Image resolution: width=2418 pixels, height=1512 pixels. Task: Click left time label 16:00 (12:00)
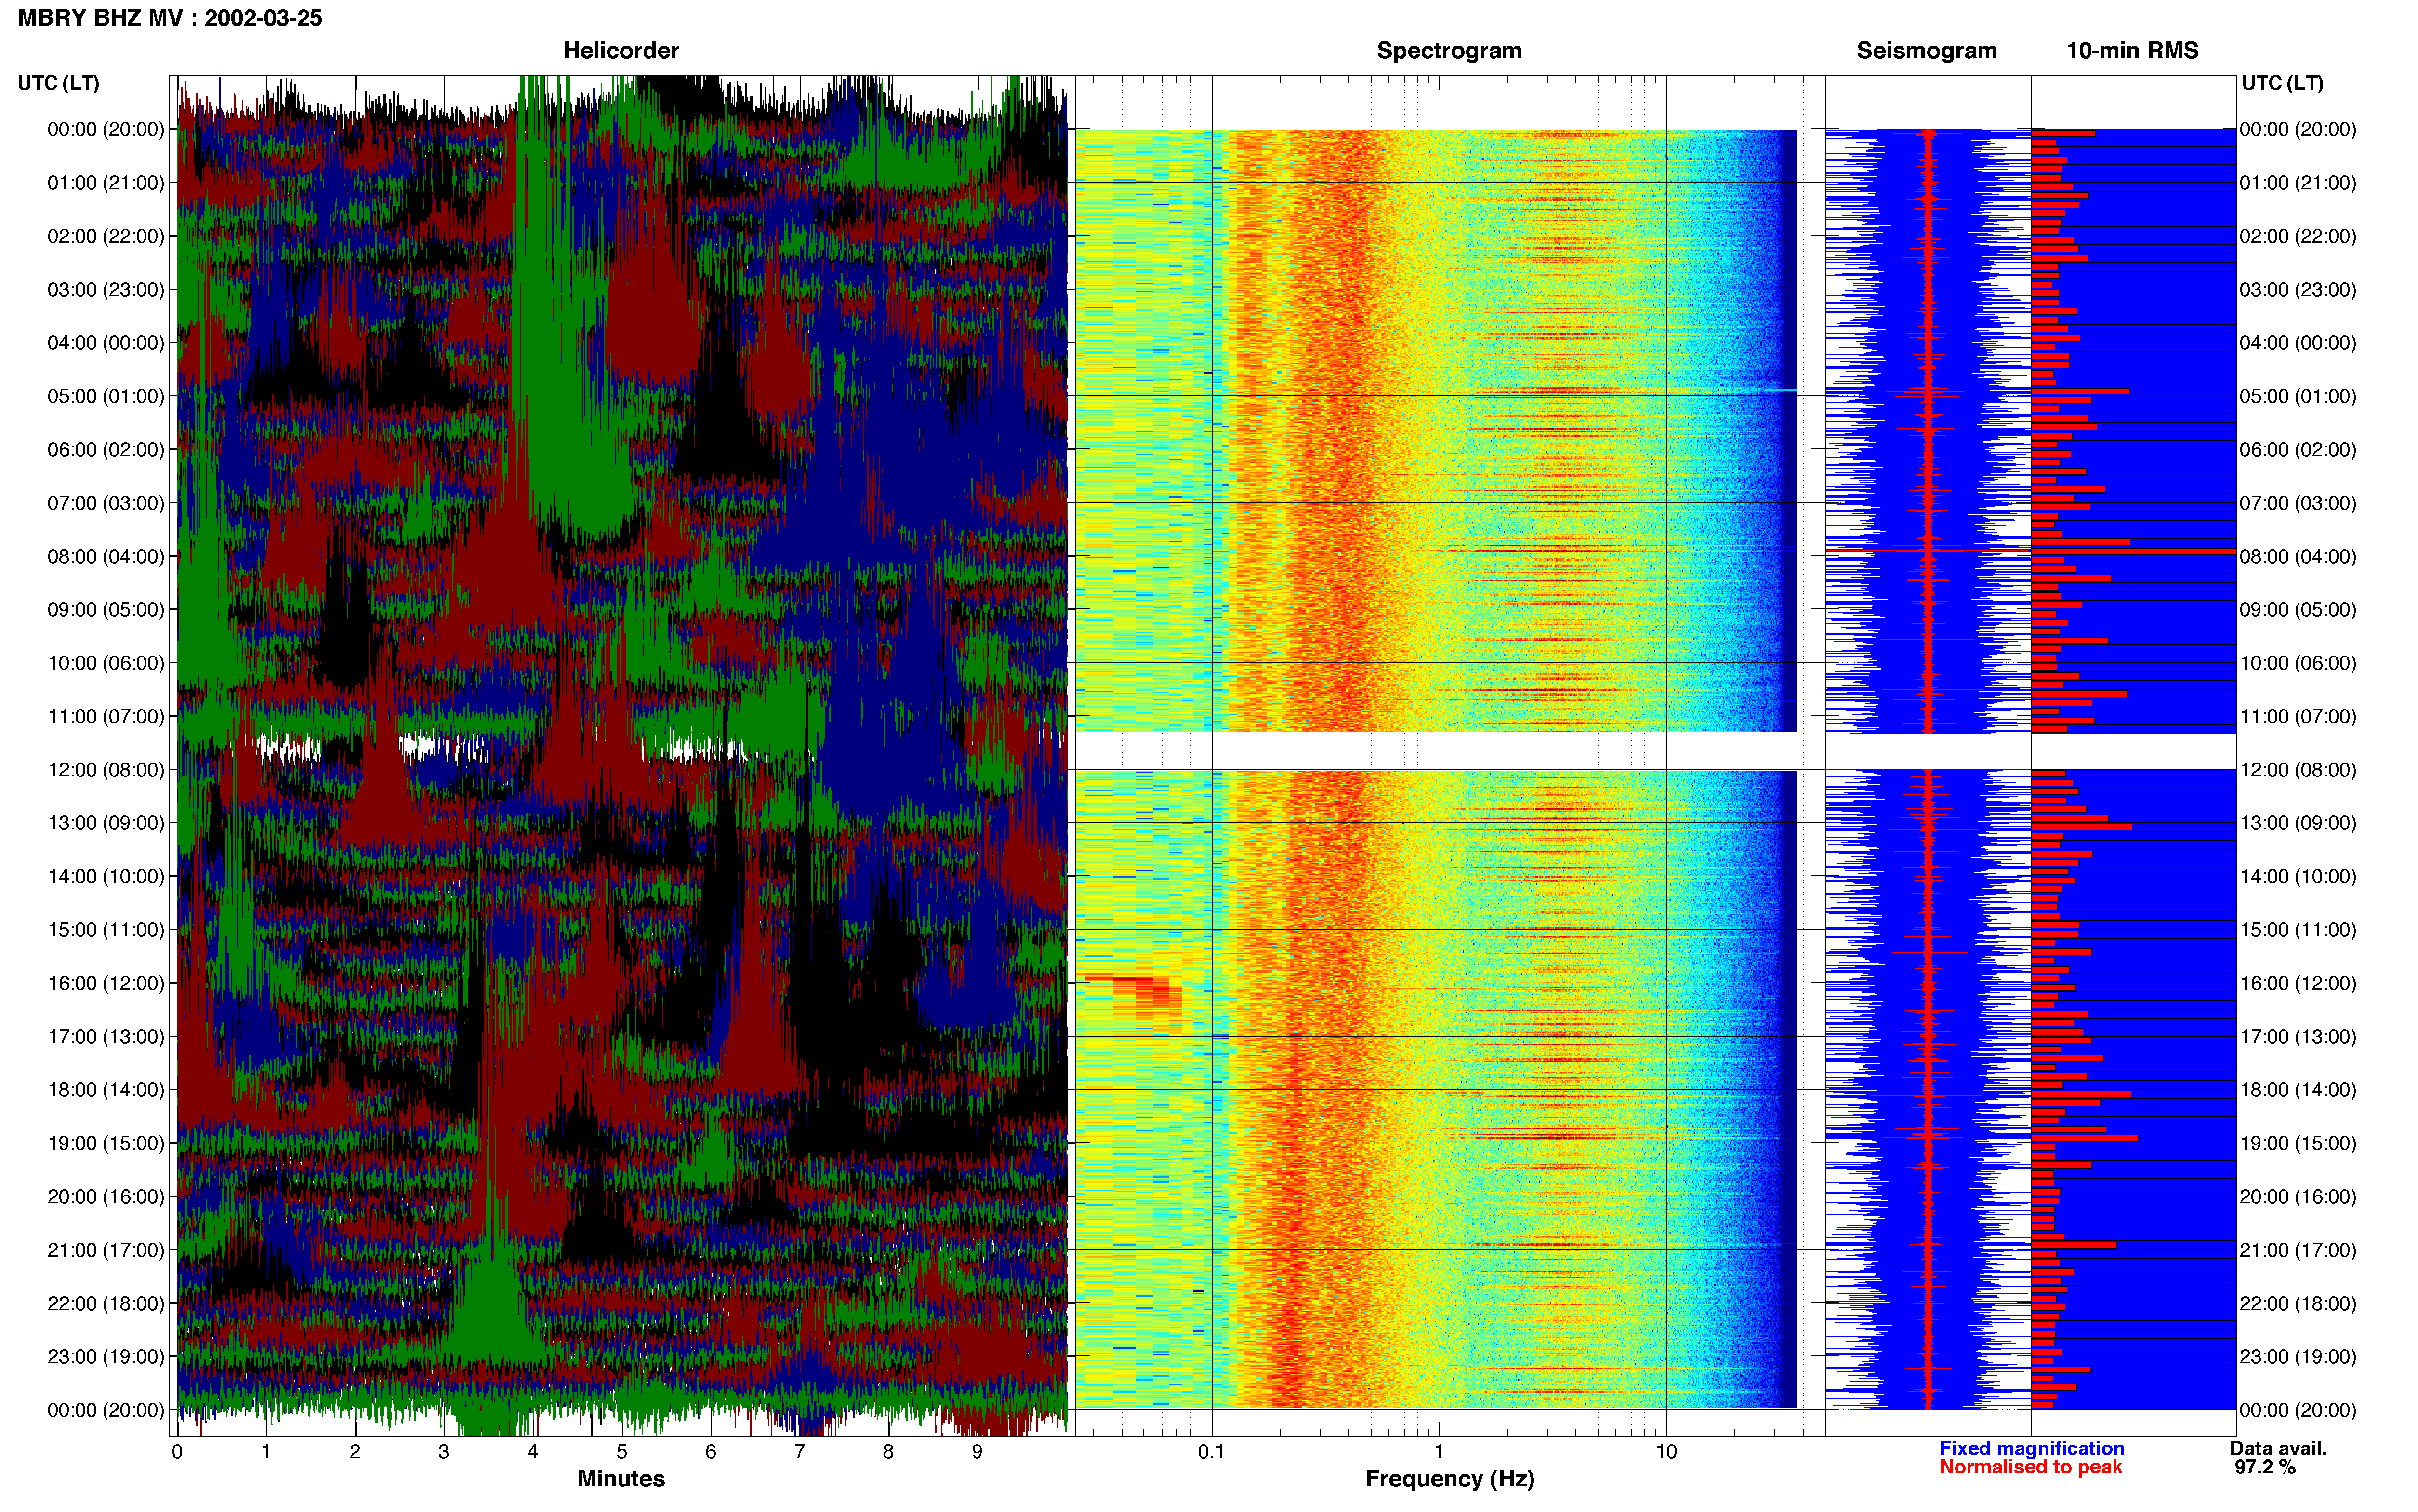106,983
